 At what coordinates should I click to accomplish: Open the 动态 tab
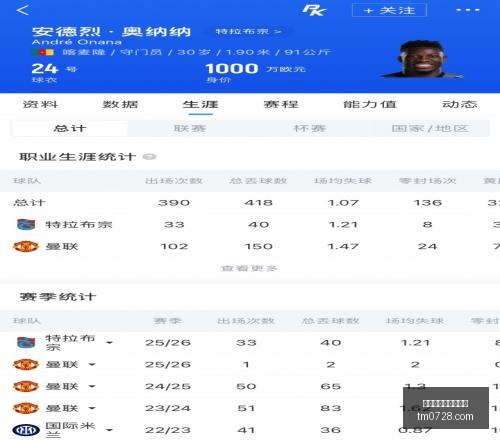[460, 104]
